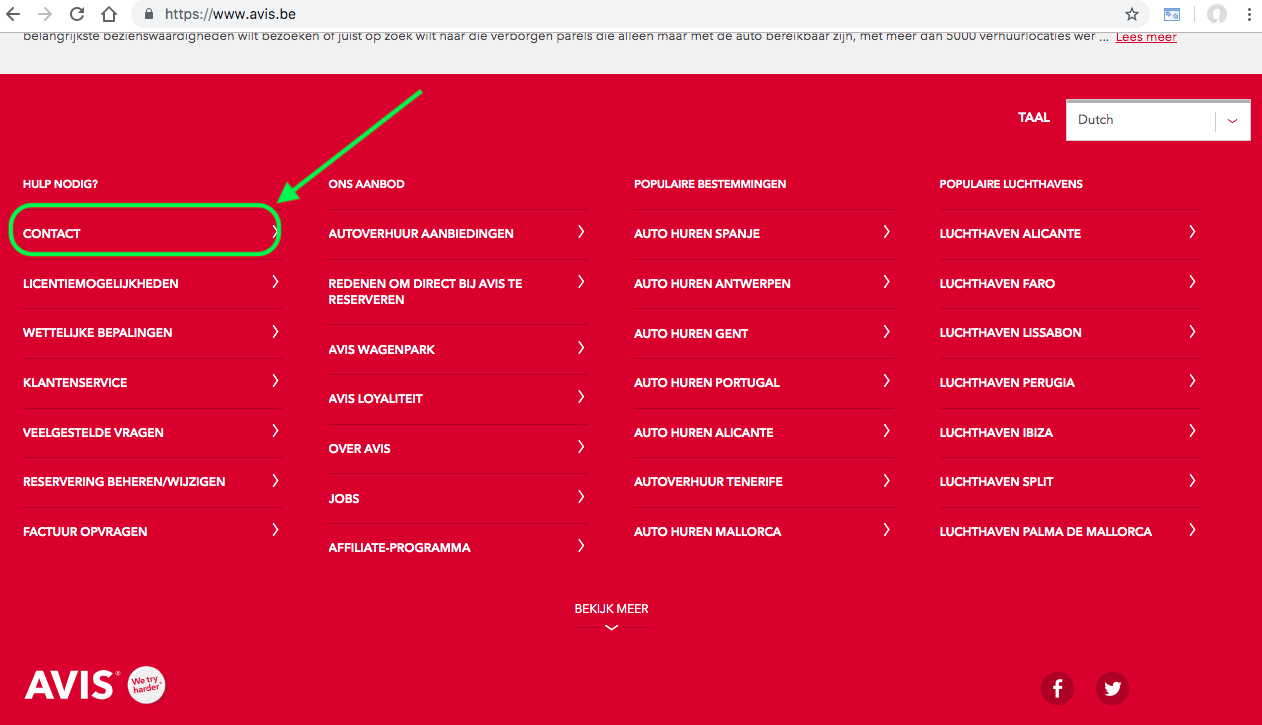Open Over Avis link
This screenshot has height=725, width=1262.
click(360, 448)
